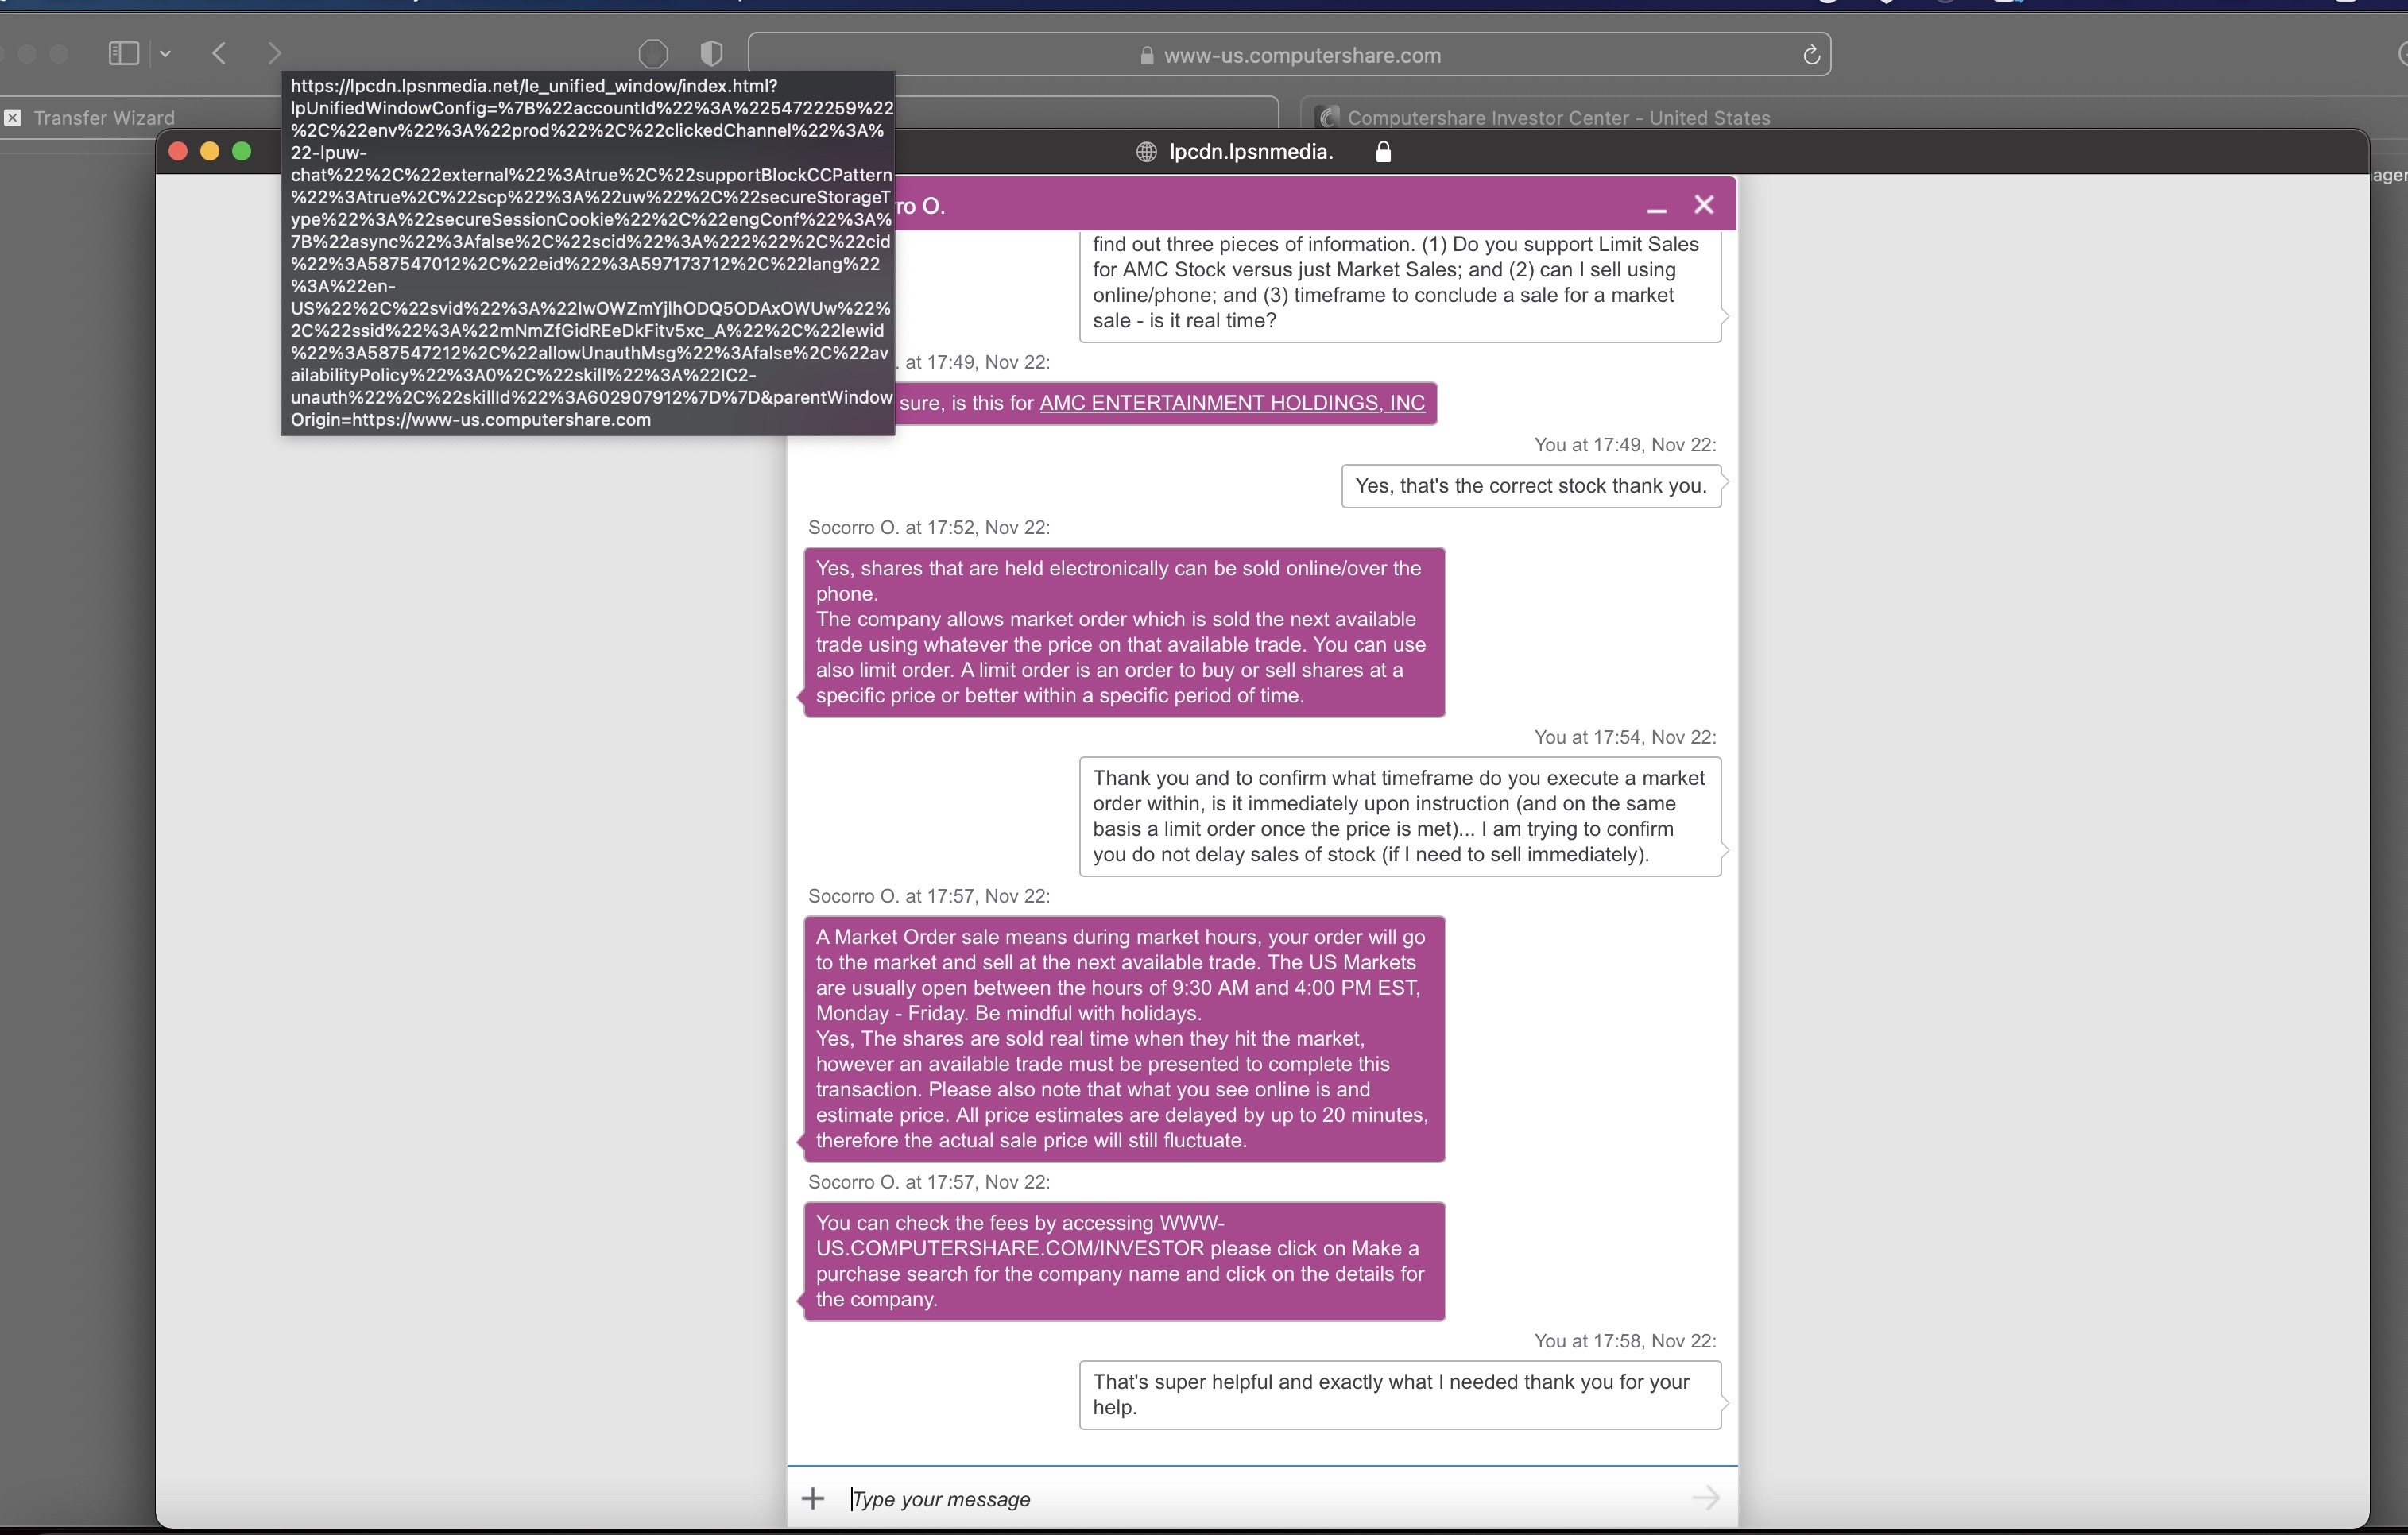Close the chat panel with X icon
Image resolution: width=2408 pixels, height=1535 pixels.
click(x=1704, y=205)
